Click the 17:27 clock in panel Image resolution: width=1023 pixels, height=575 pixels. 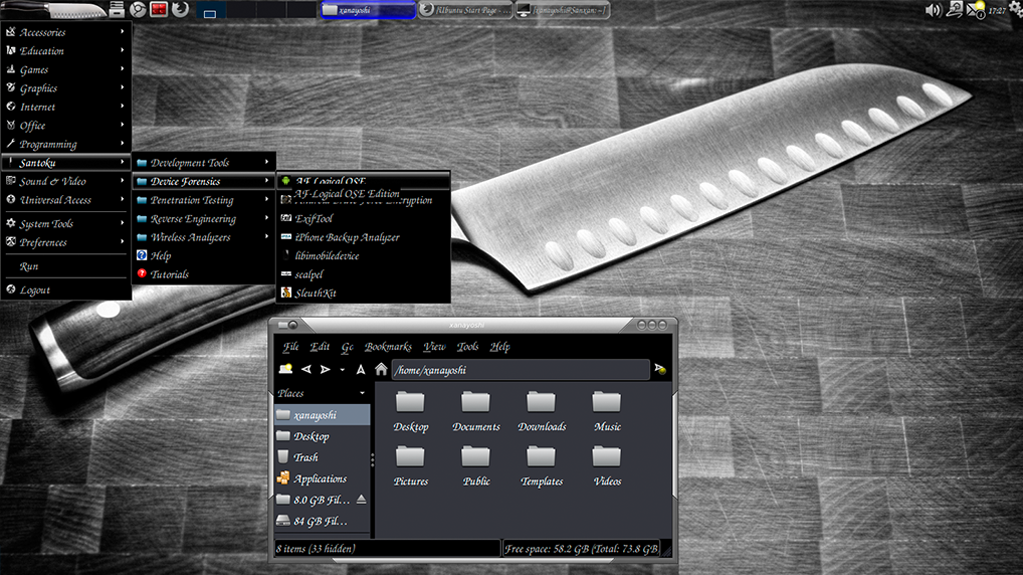point(997,10)
